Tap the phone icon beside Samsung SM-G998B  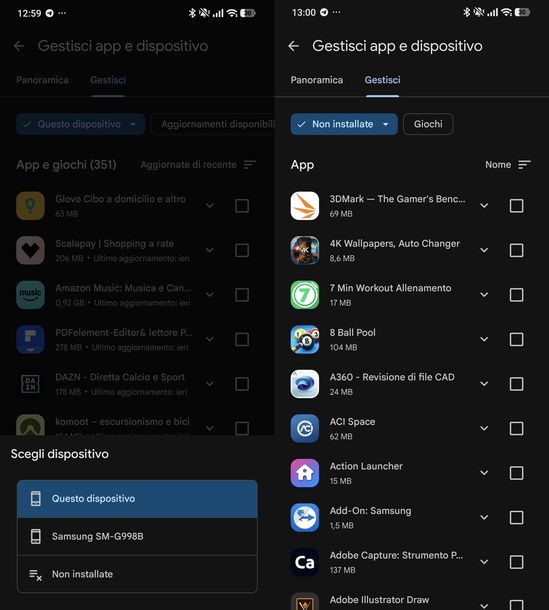[36, 536]
